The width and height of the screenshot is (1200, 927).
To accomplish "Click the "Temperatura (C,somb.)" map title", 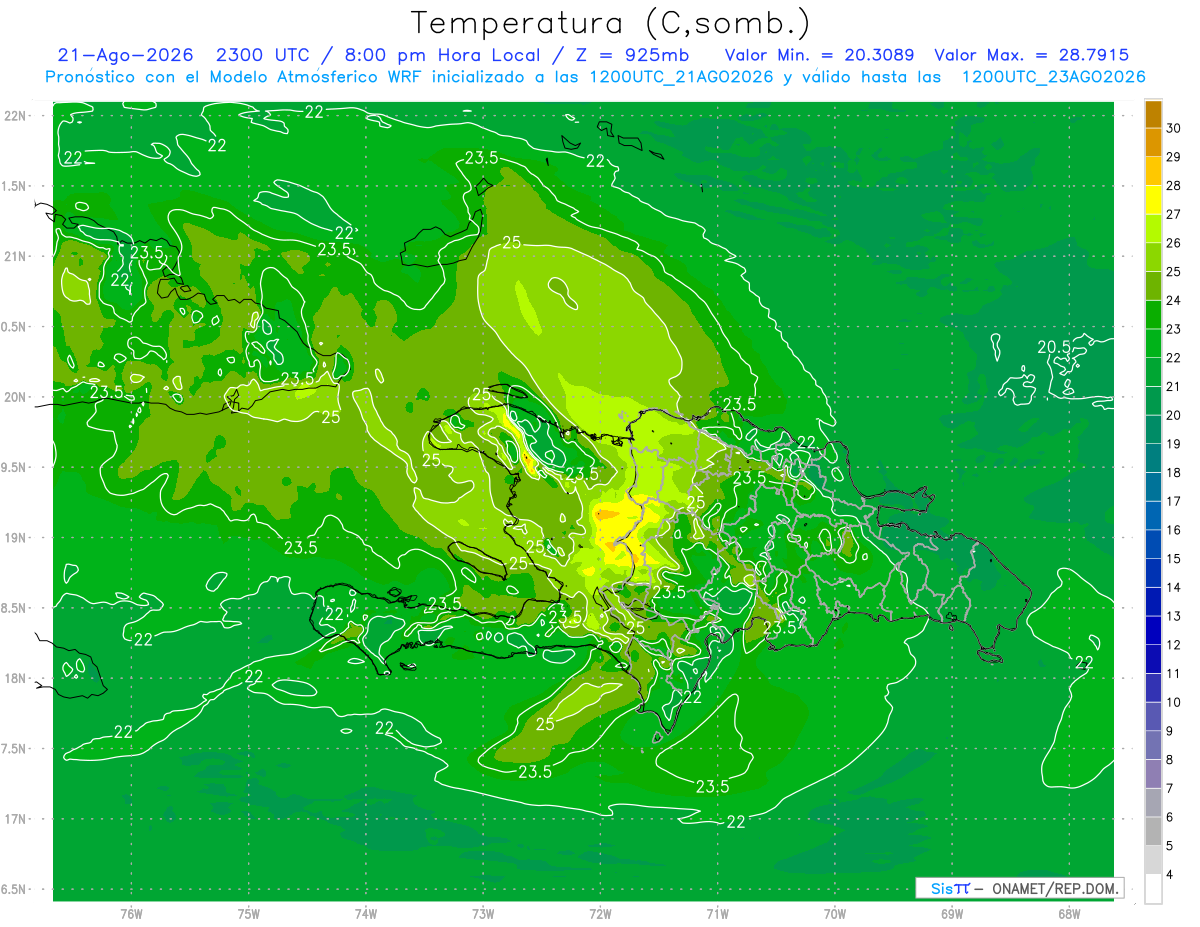I will tap(610, 22).
